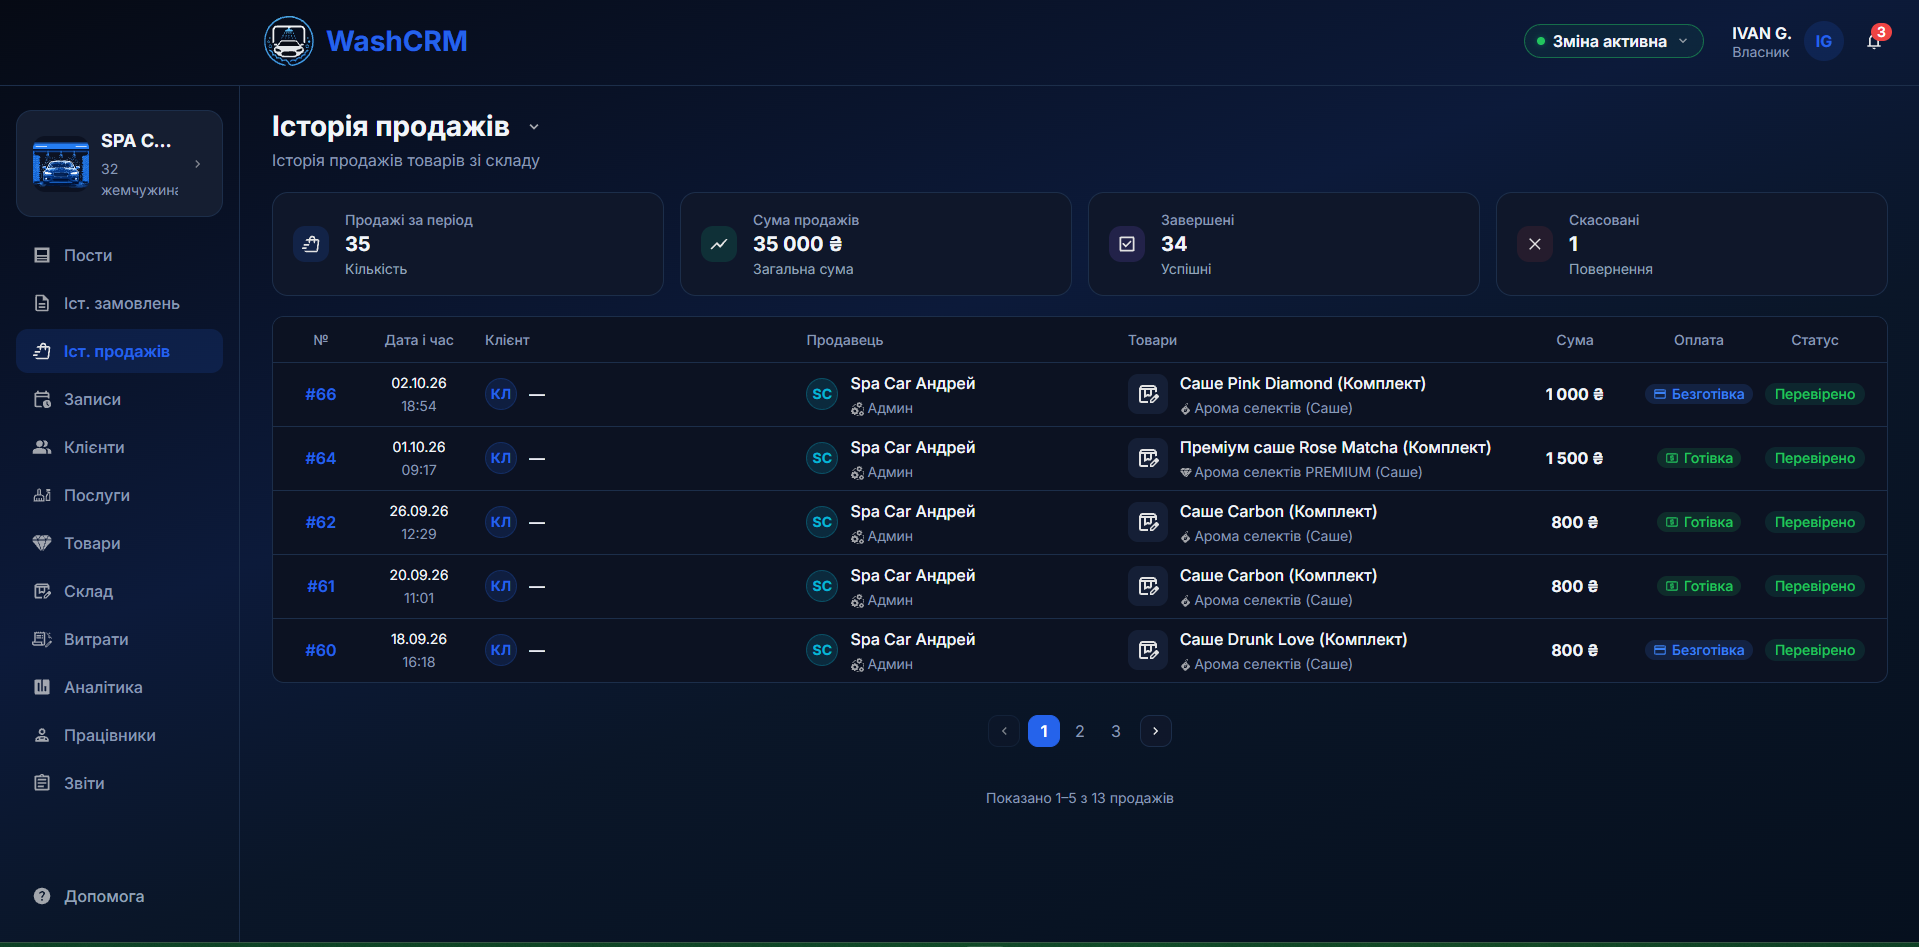Click the КЛ client avatar in row #62
This screenshot has height=947, width=1919.
(x=501, y=522)
